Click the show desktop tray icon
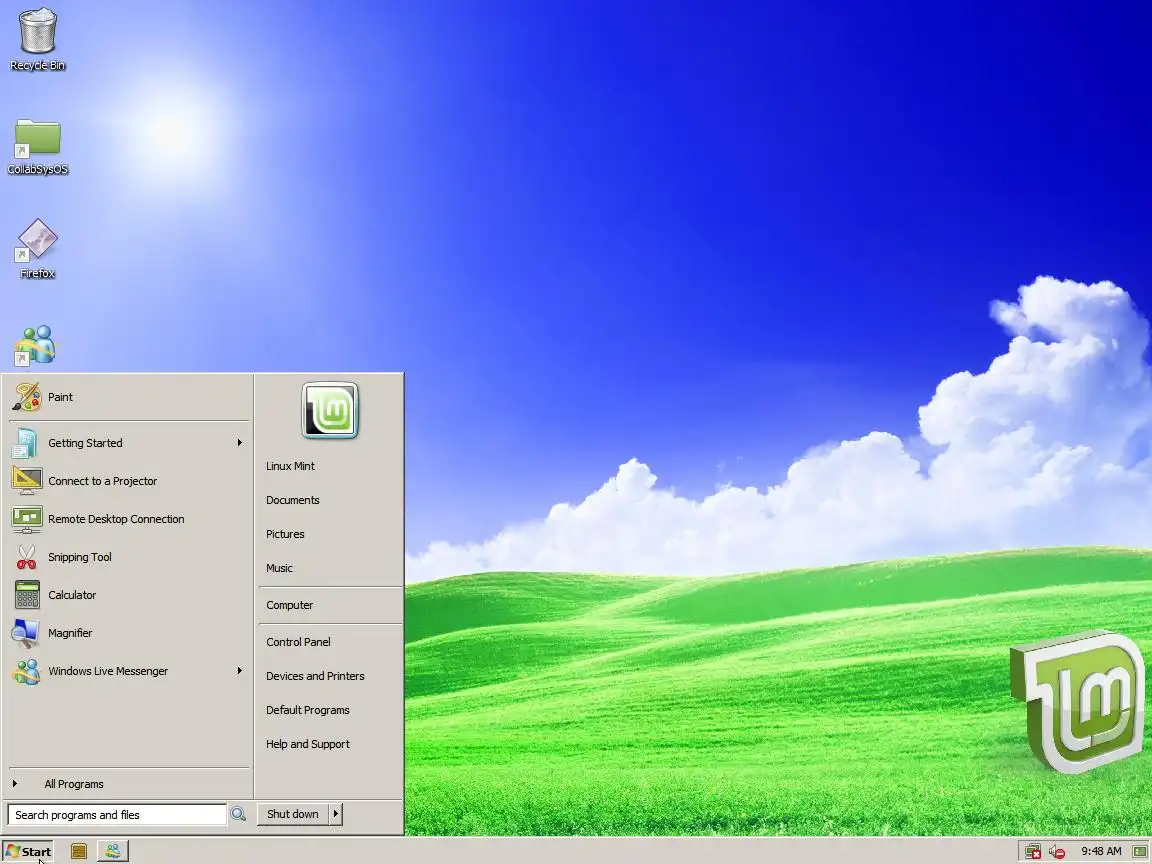The image size is (1152, 864). (x=1140, y=852)
